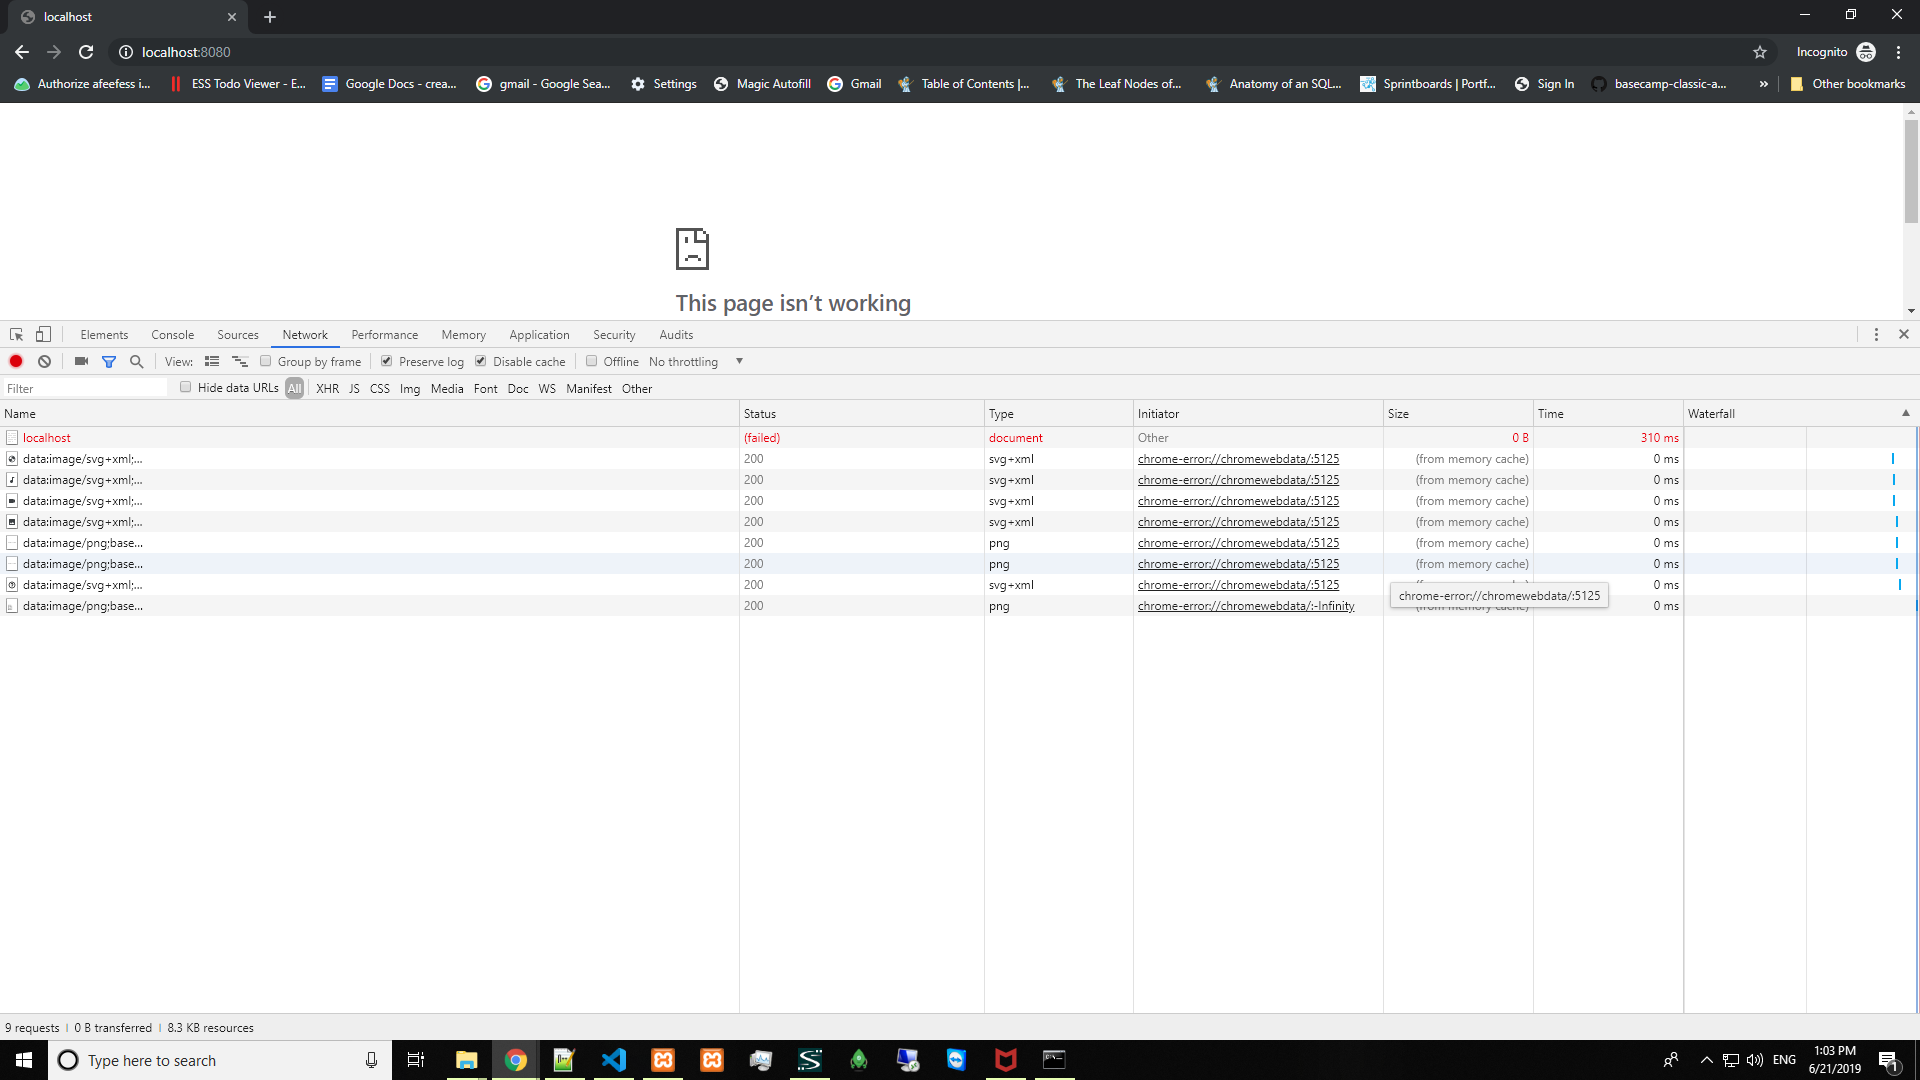Toggle the network filter funnel icon

(x=109, y=362)
